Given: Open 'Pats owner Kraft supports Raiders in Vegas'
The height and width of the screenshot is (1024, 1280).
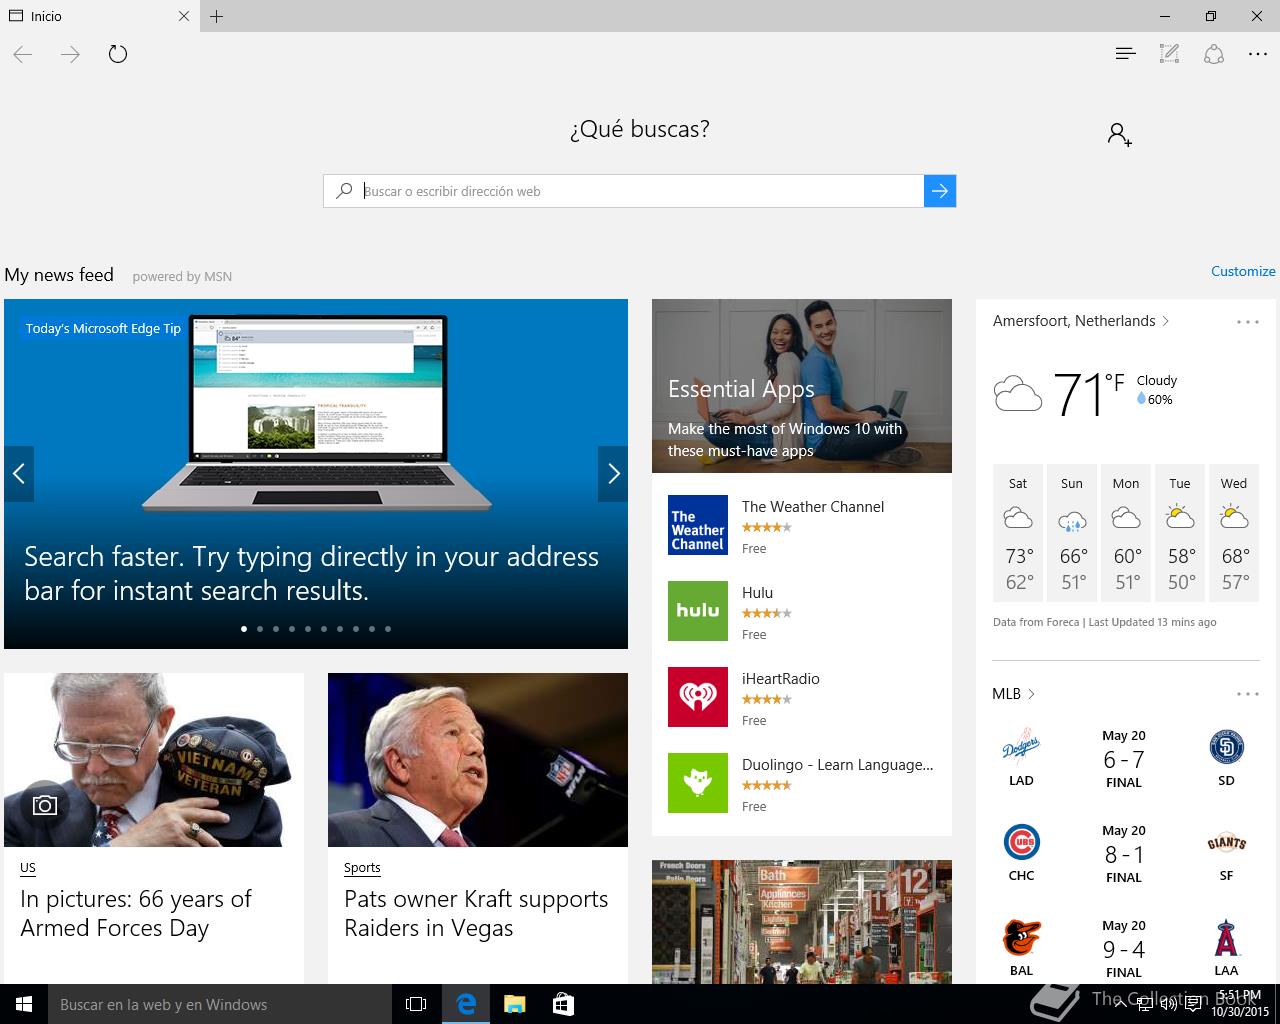Looking at the screenshot, I should (x=476, y=913).
